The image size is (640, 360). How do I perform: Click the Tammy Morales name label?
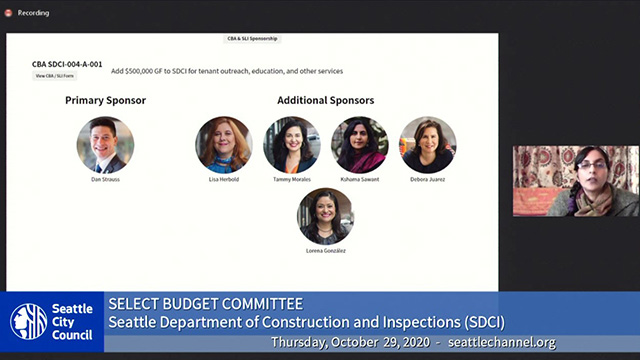click(292, 179)
